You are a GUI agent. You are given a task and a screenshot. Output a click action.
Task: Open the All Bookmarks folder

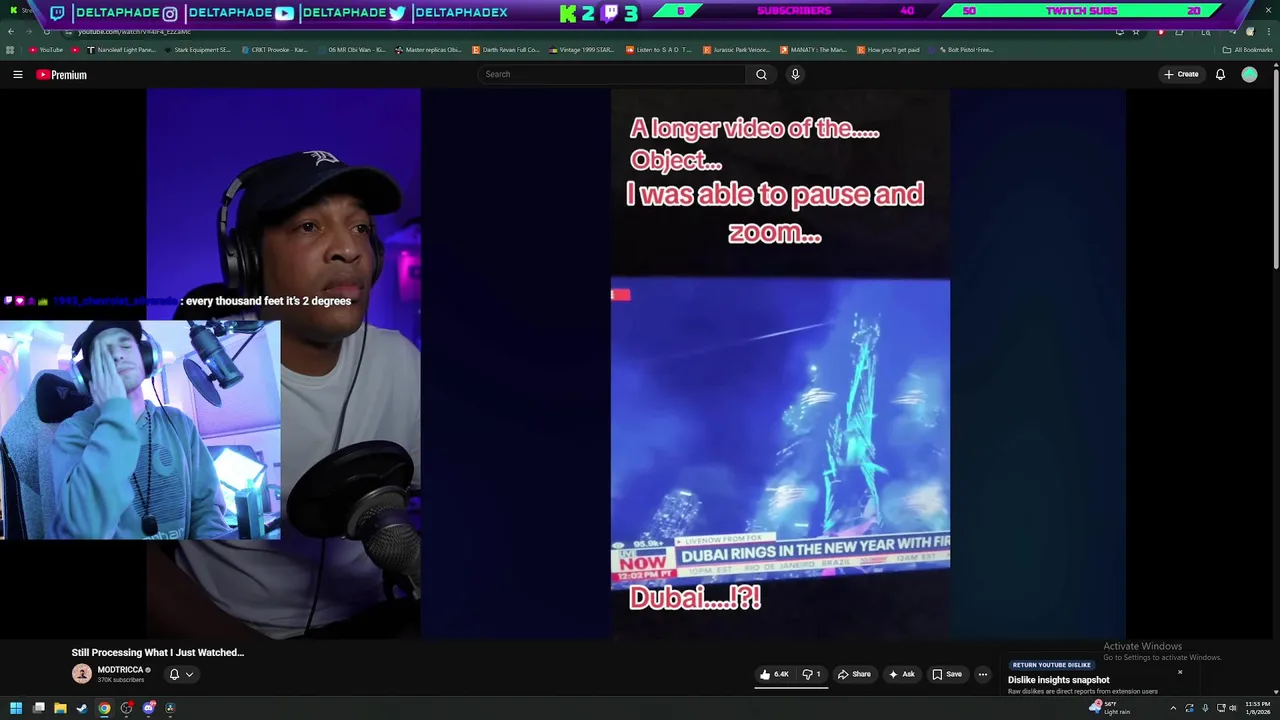click(1247, 50)
